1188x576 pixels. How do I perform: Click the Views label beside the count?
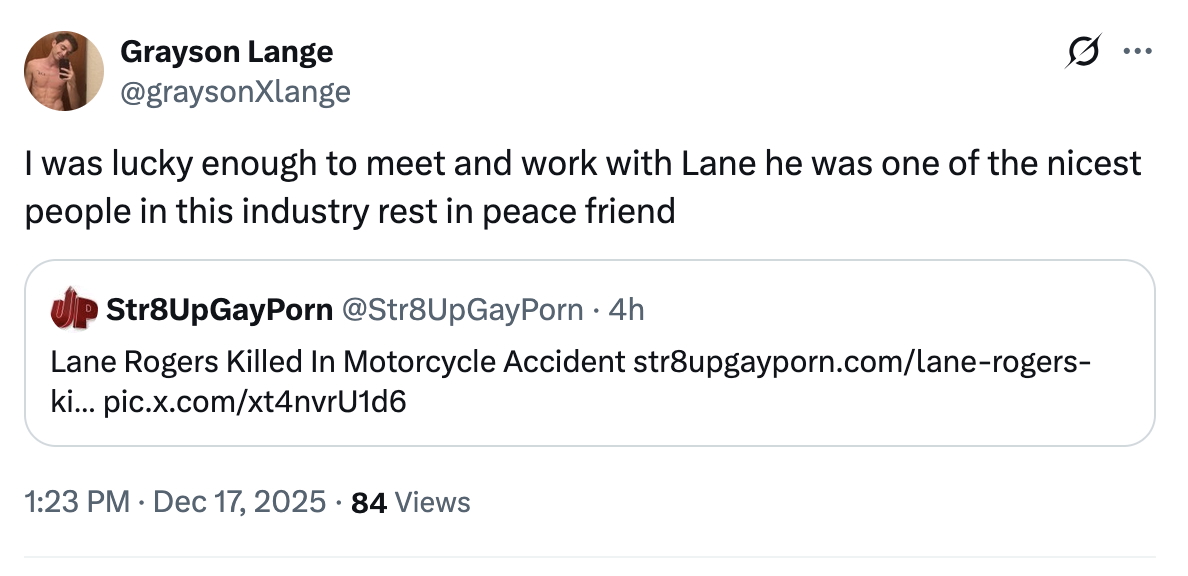tap(433, 501)
